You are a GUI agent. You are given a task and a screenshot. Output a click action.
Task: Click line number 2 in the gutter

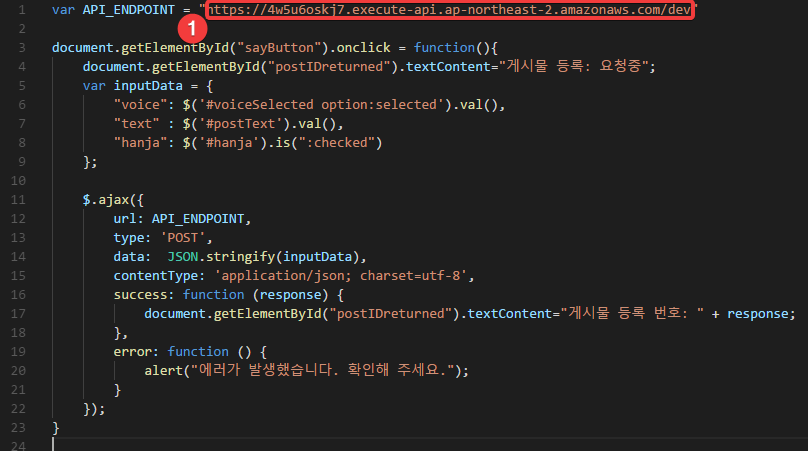pyautogui.click(x=22, y=29)
